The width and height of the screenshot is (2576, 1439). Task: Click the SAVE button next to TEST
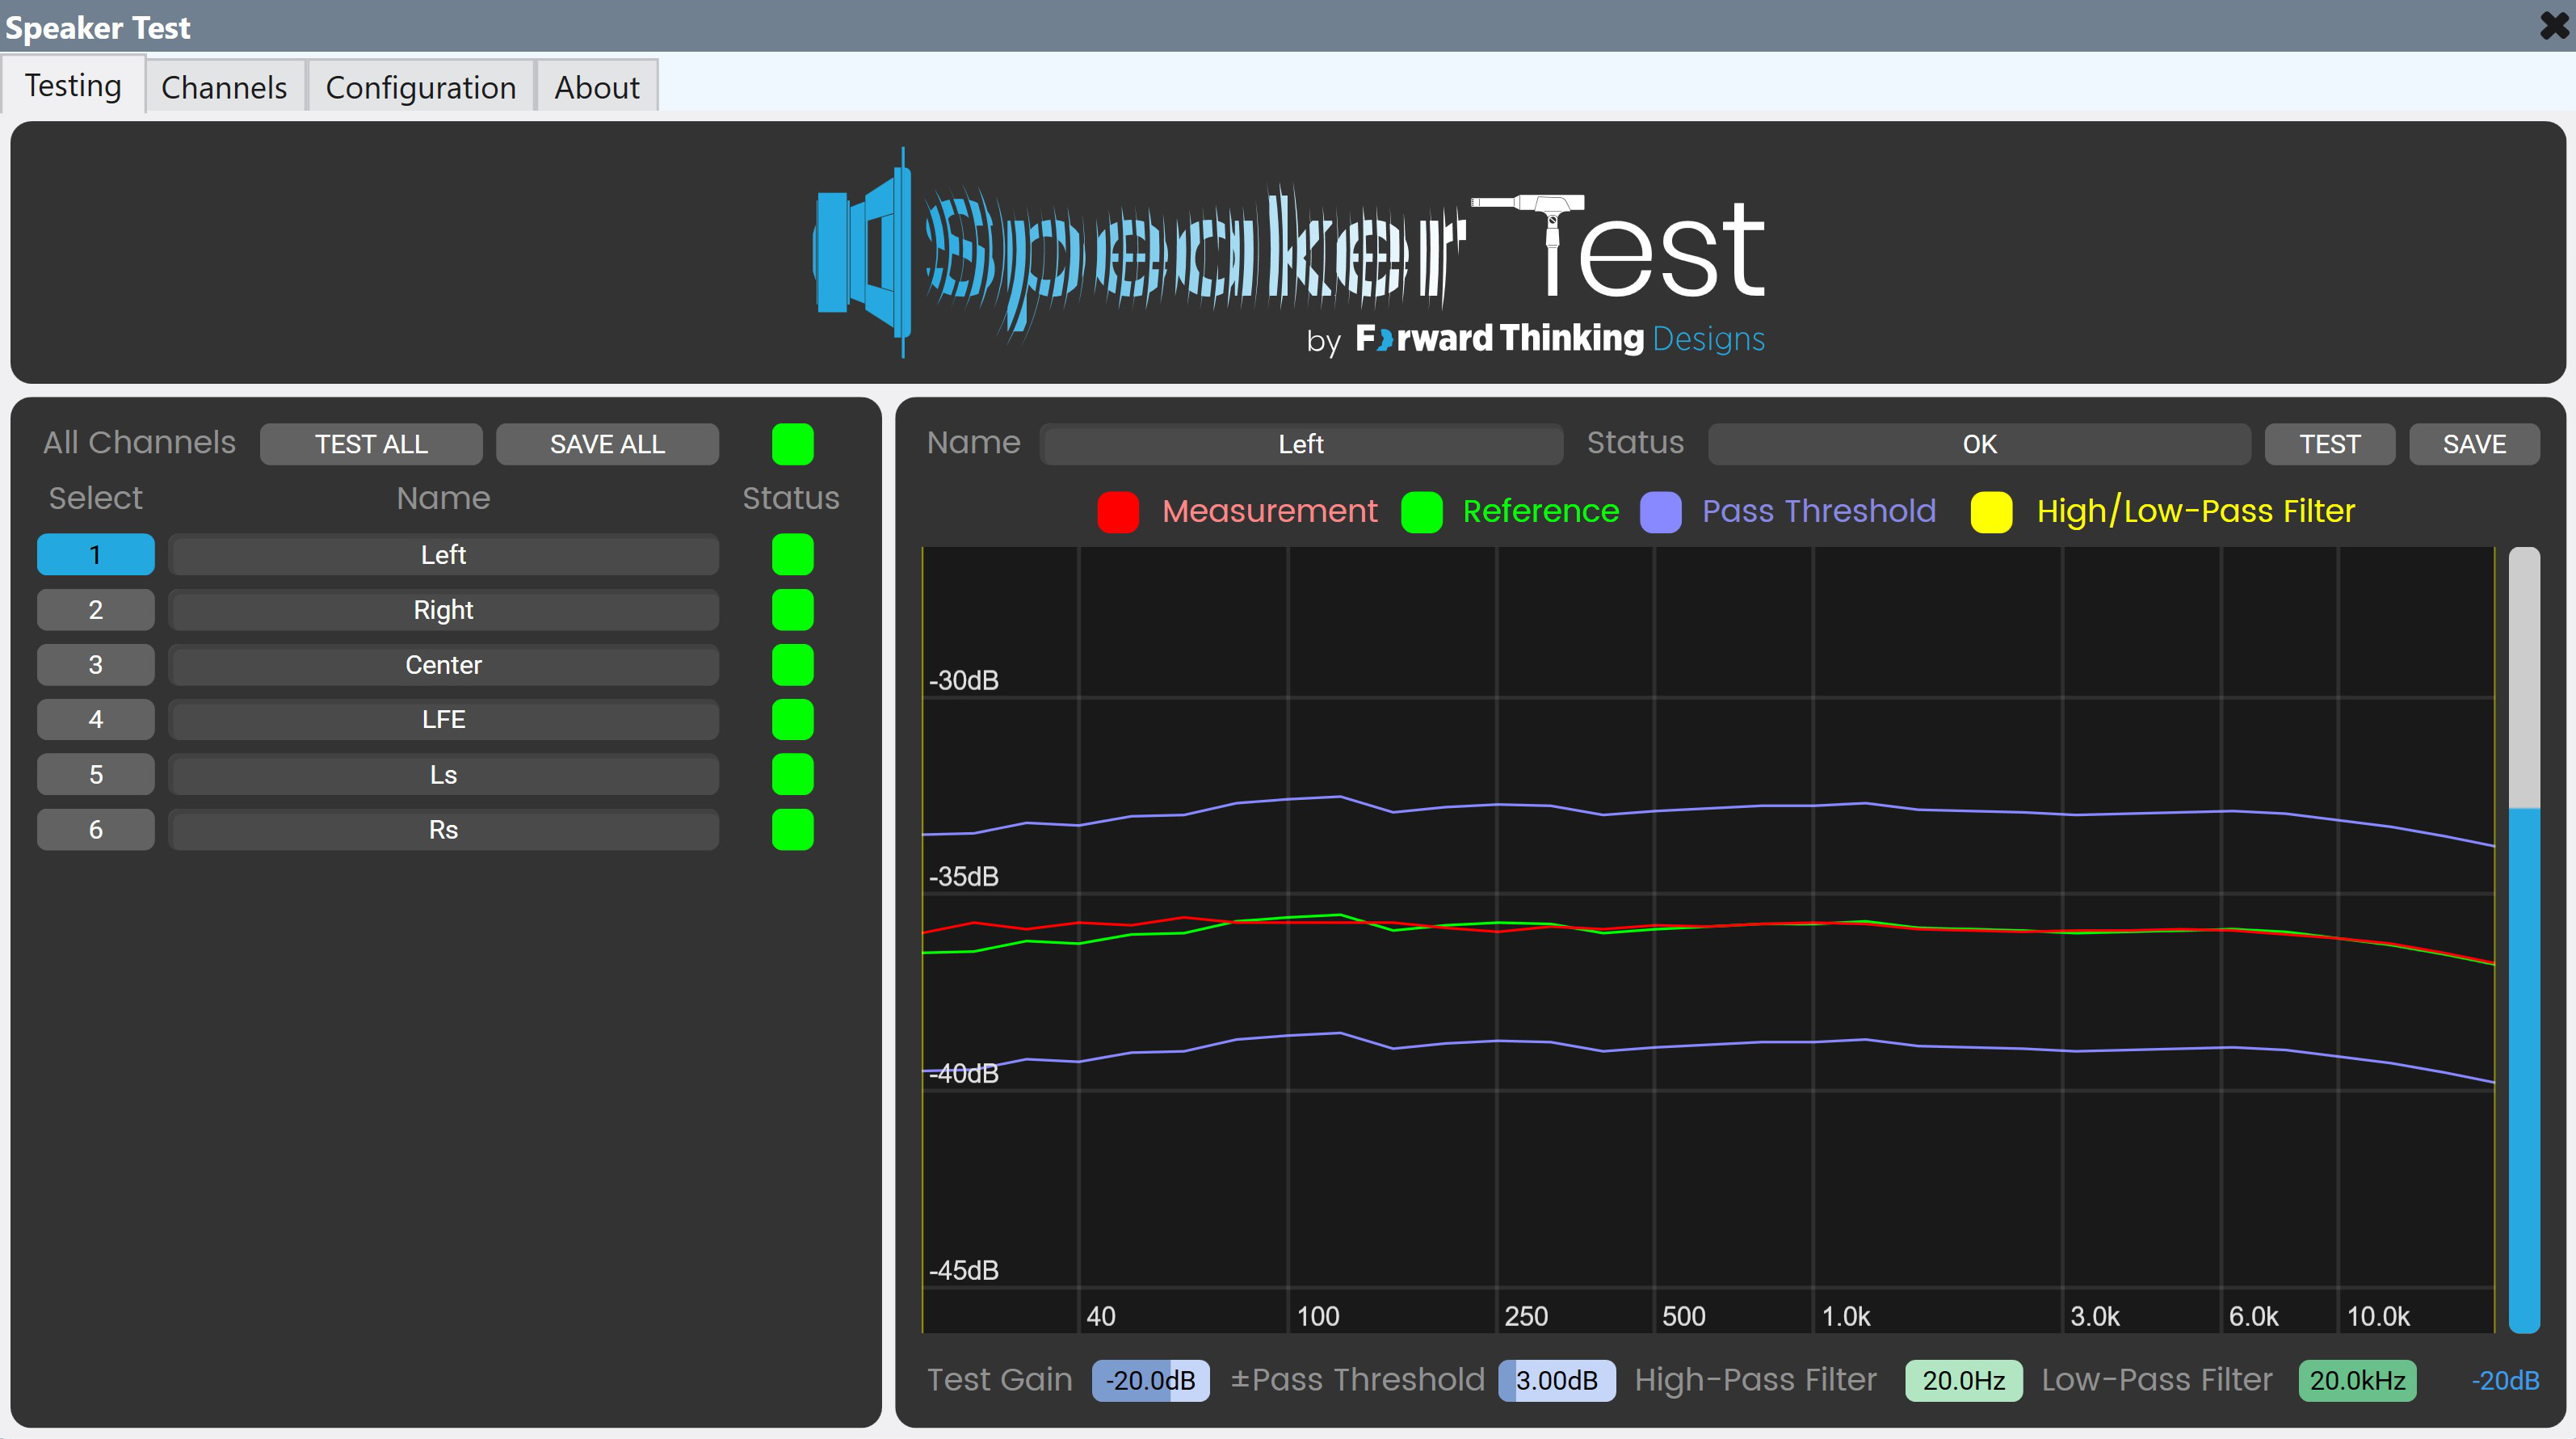[x=2474, y=444]
